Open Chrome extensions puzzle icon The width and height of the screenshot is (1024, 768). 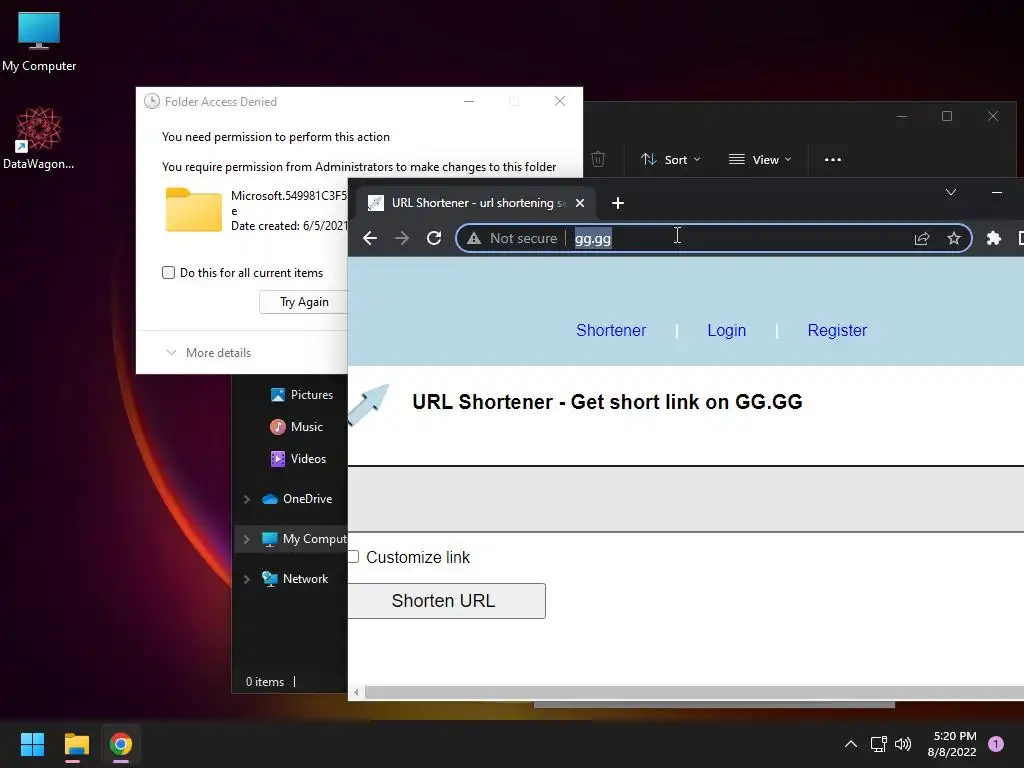click(993, 238)
